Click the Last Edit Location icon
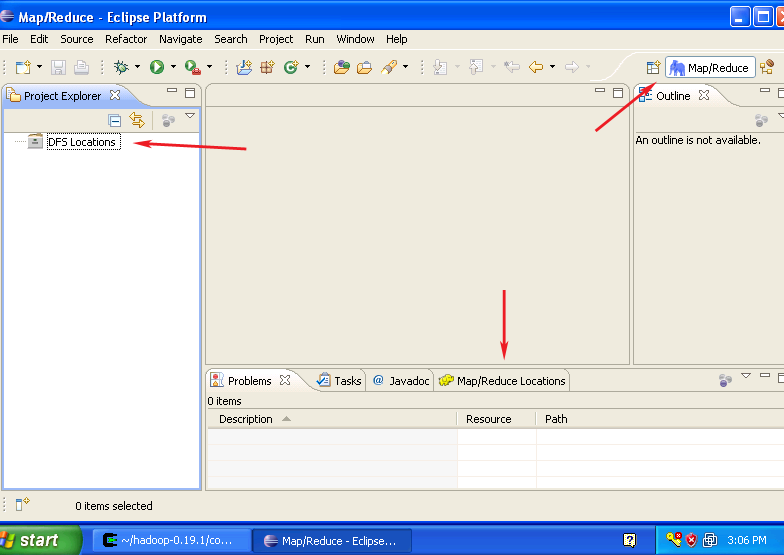Screen dimensions: 784x555 (512, 67)
